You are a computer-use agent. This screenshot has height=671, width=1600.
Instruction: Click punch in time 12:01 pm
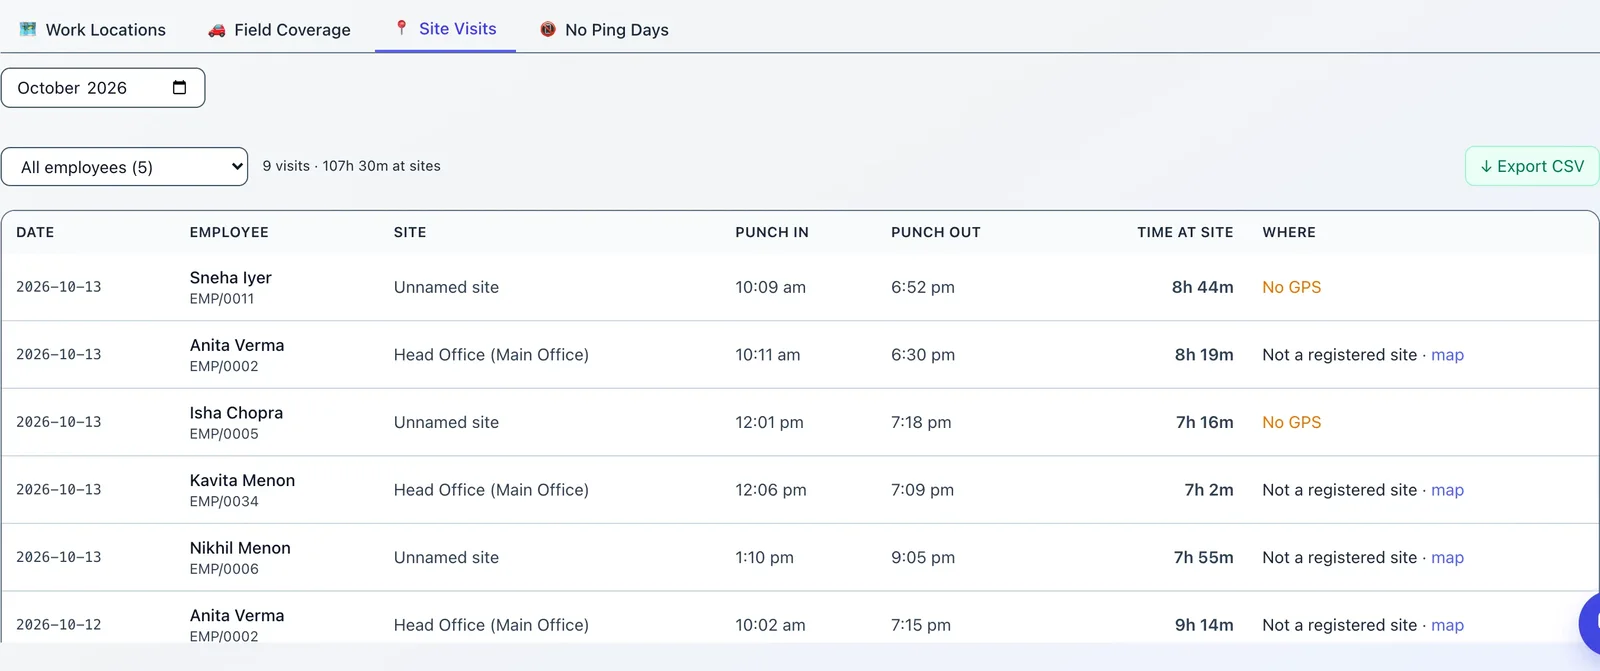click(x=769, y=423)
